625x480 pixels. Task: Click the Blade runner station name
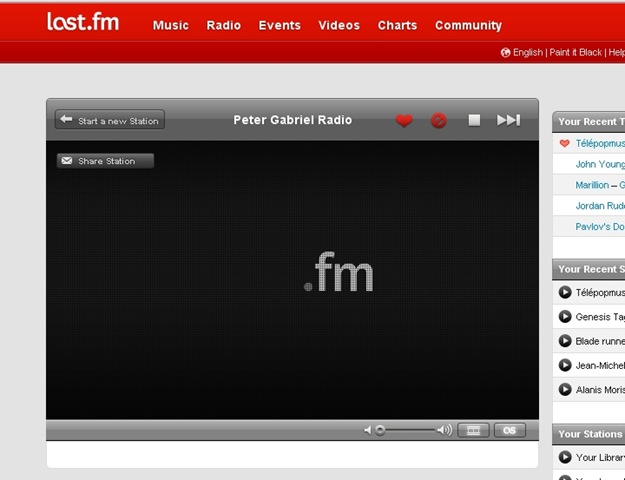click(x=600, y=341)
